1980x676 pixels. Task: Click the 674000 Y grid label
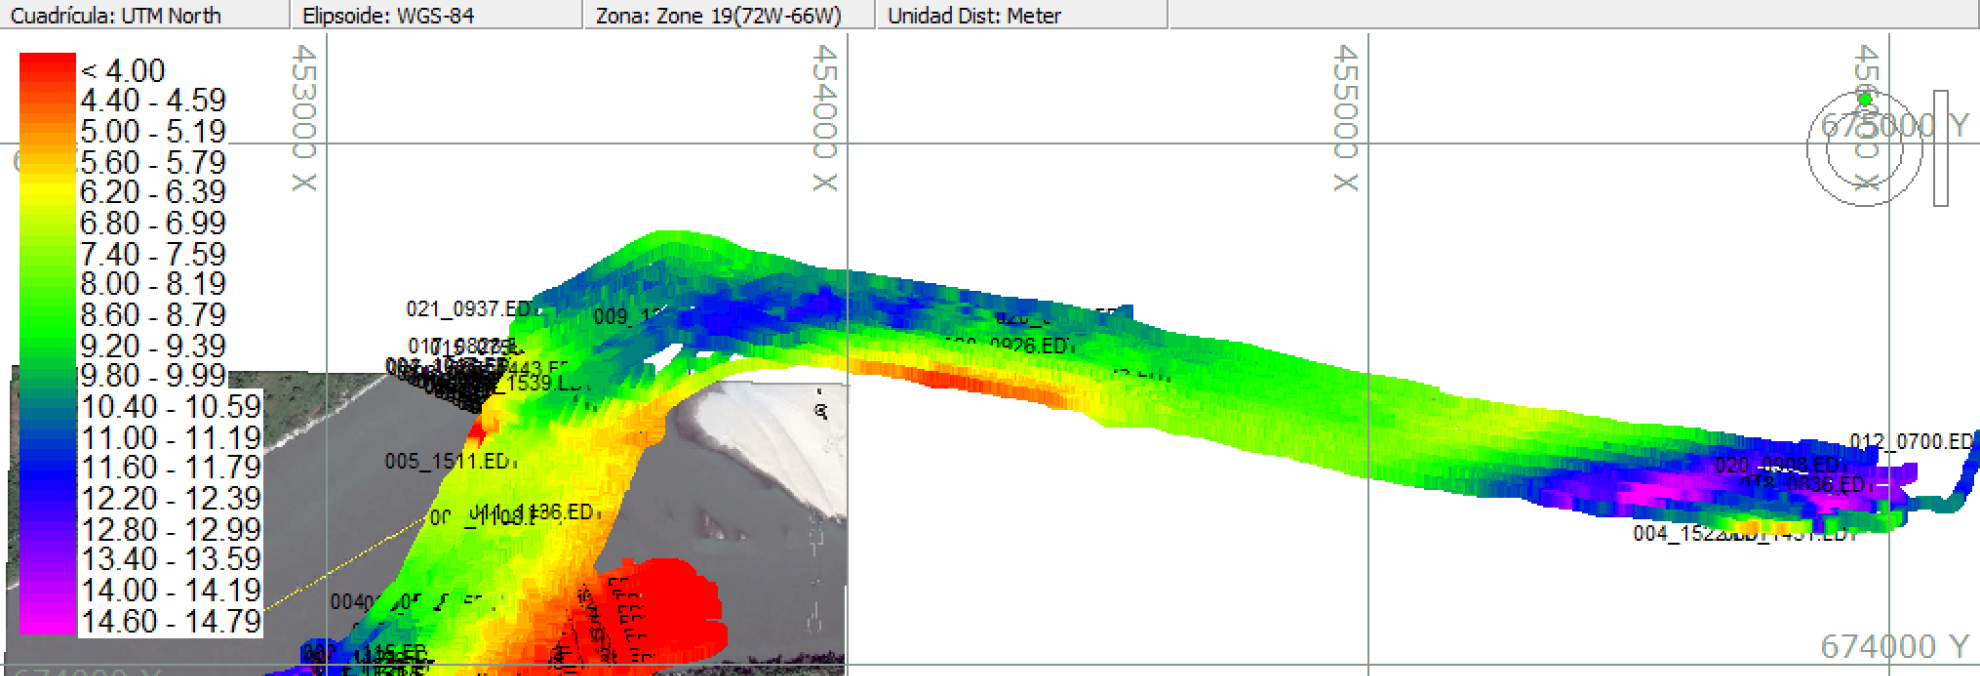1893,647
